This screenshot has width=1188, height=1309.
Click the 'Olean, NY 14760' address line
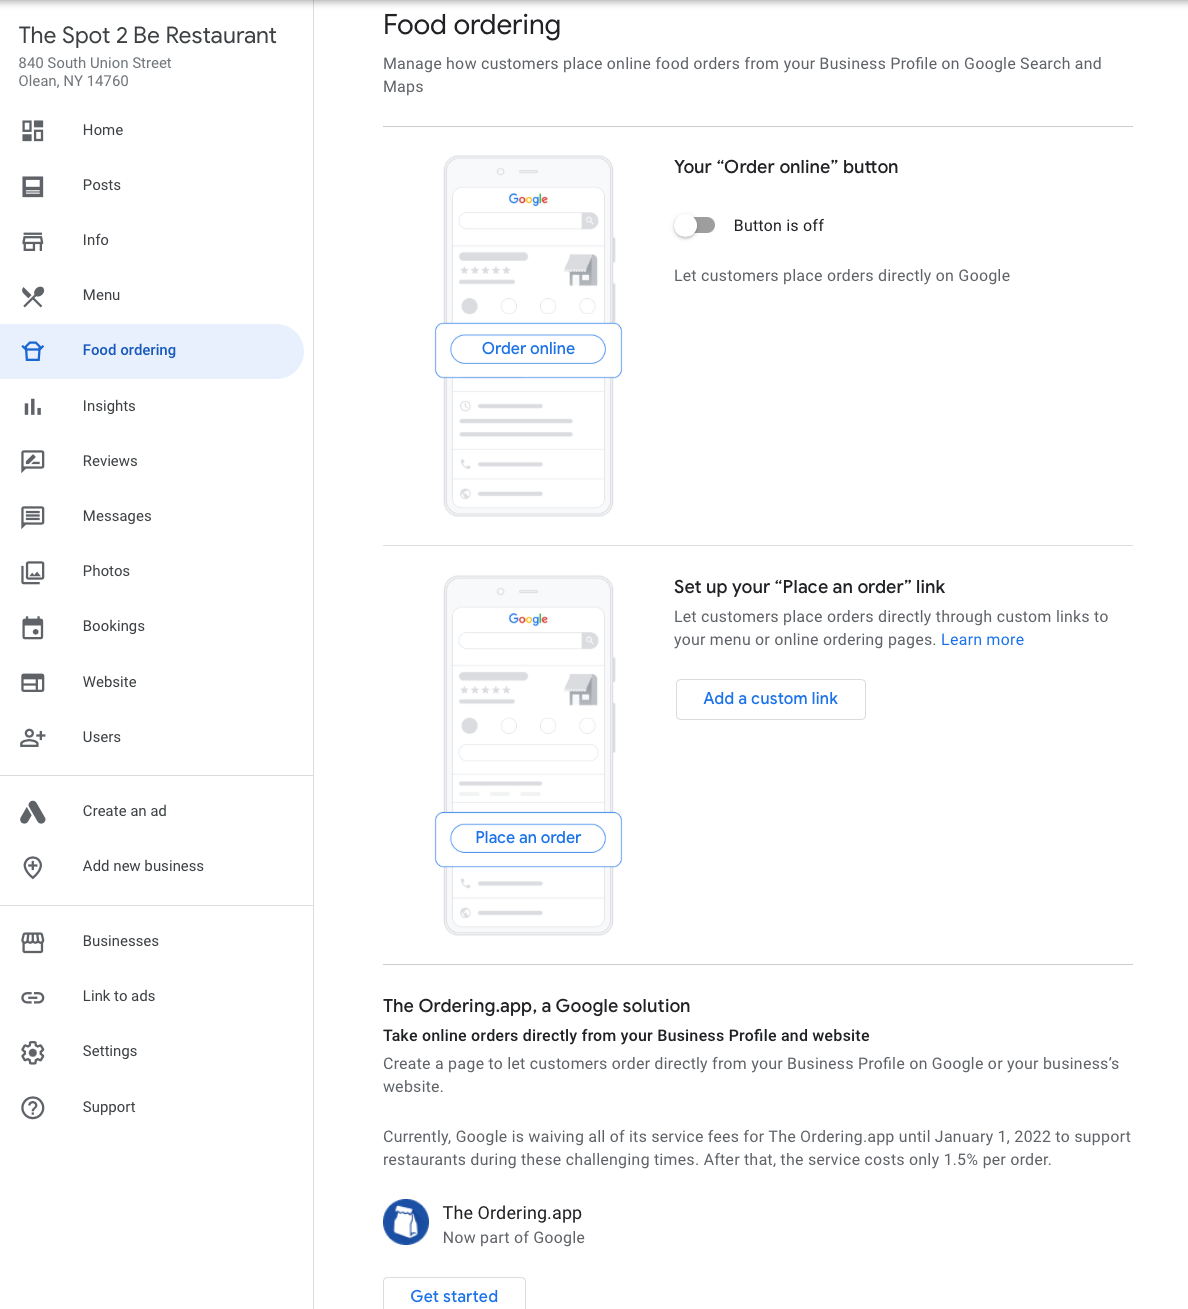click(x=73, y=81)
